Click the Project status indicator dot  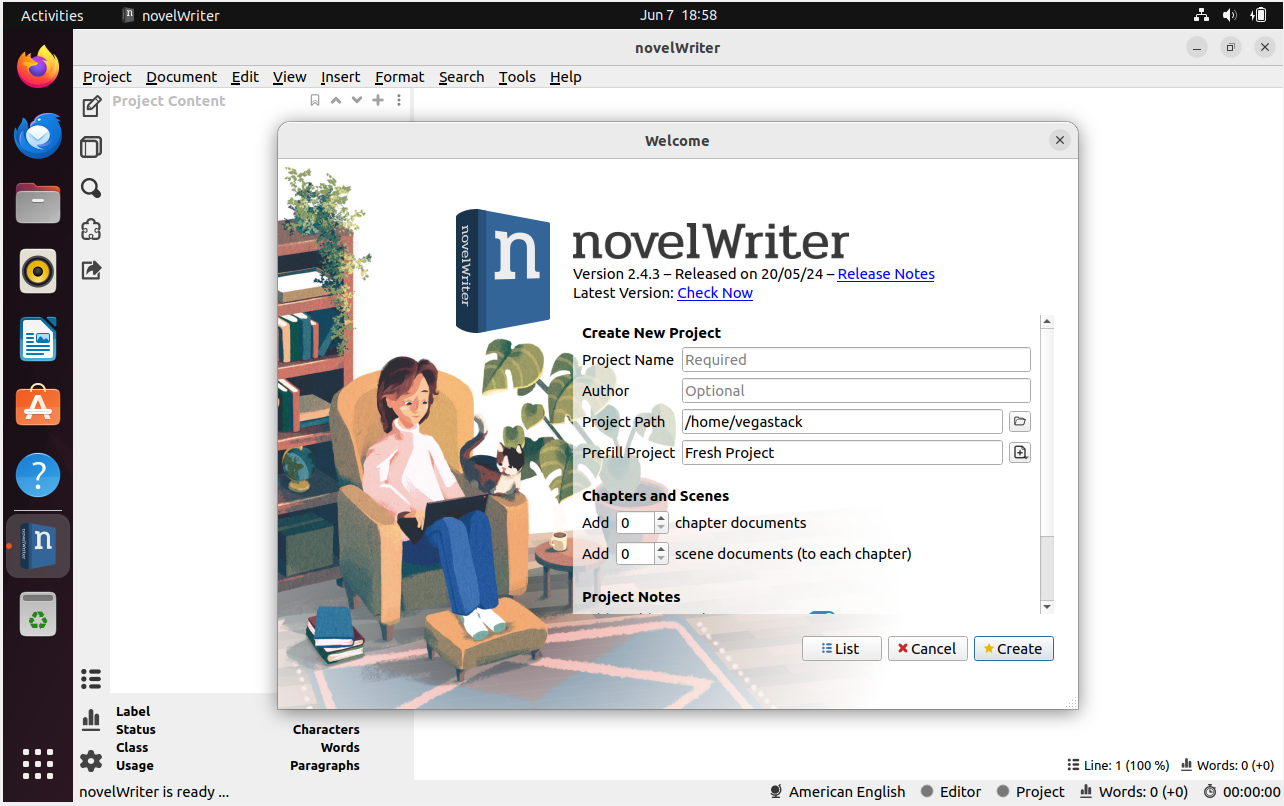coord(1003,791)
